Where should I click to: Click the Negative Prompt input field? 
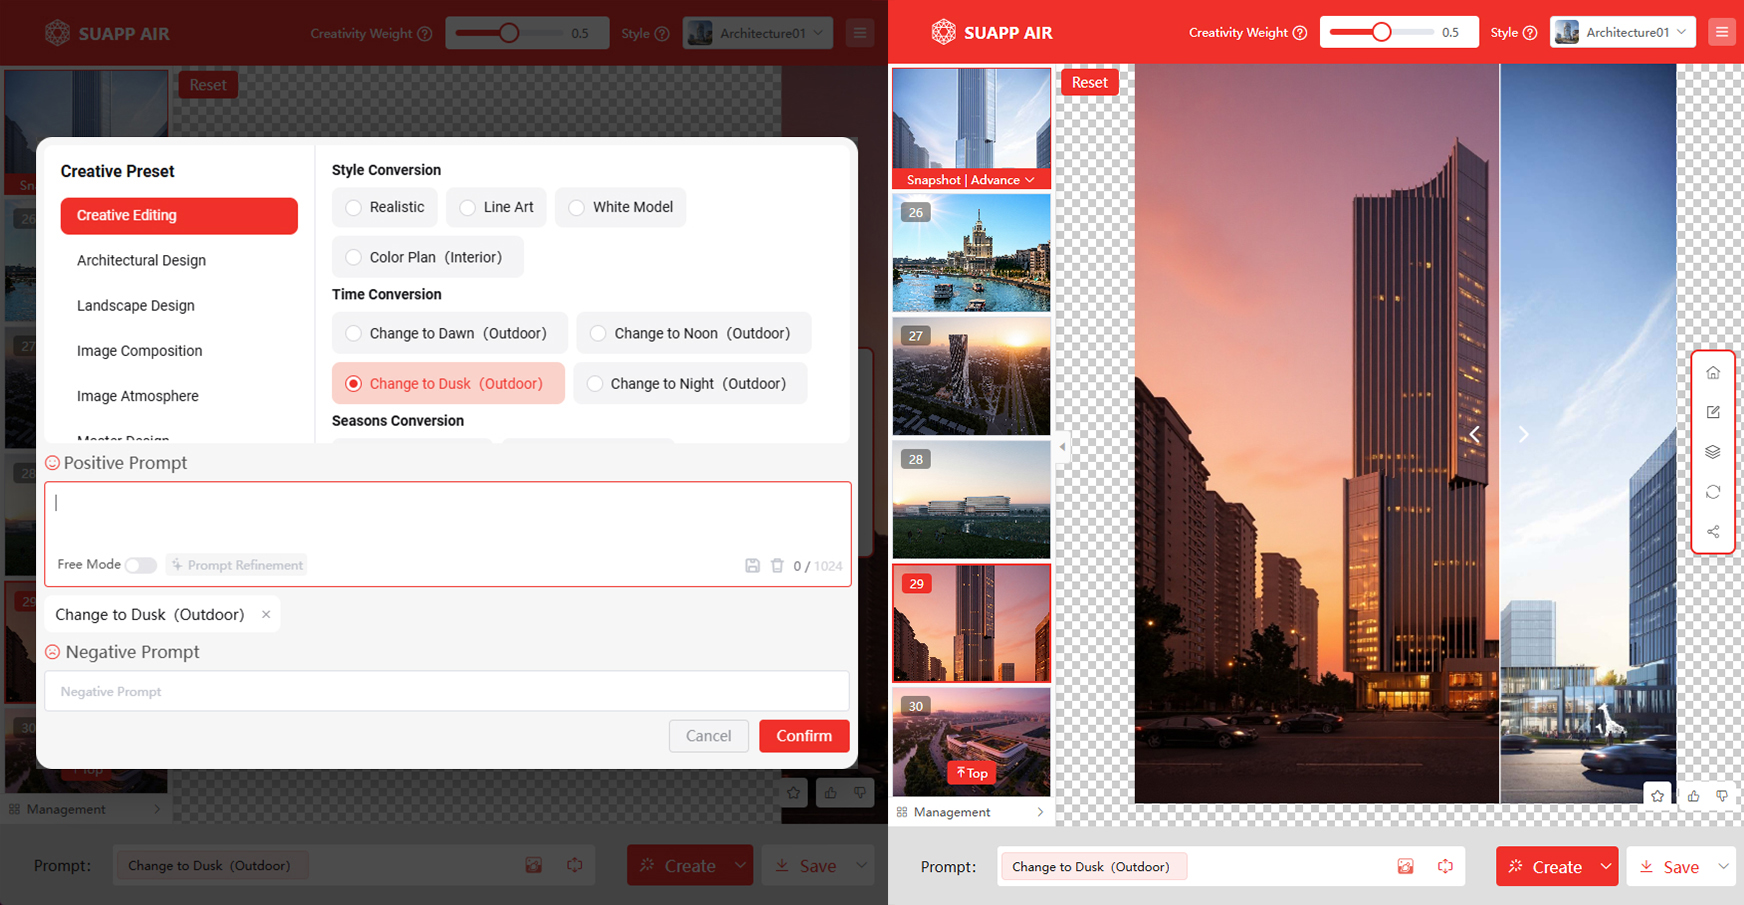447,691
